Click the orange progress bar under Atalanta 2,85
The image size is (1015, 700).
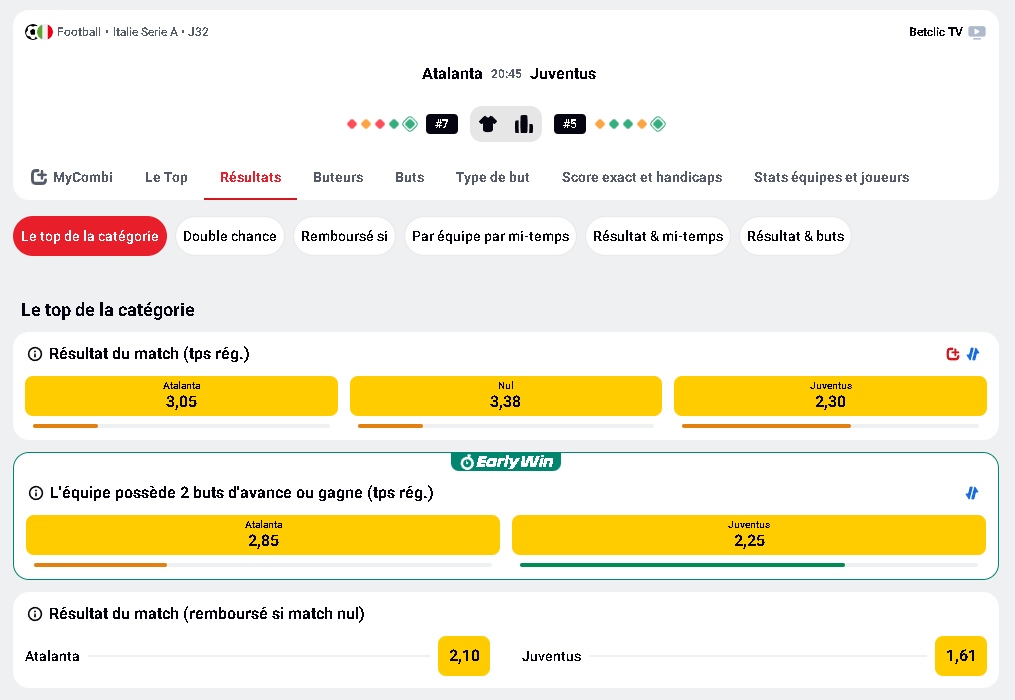[x=99, y=563]
